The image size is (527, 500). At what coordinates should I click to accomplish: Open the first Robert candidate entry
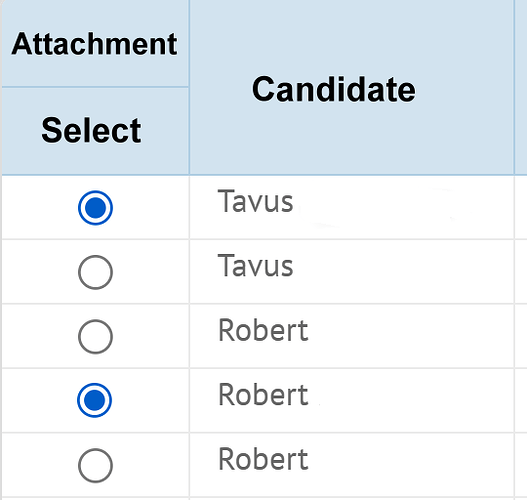coord(263,330)
